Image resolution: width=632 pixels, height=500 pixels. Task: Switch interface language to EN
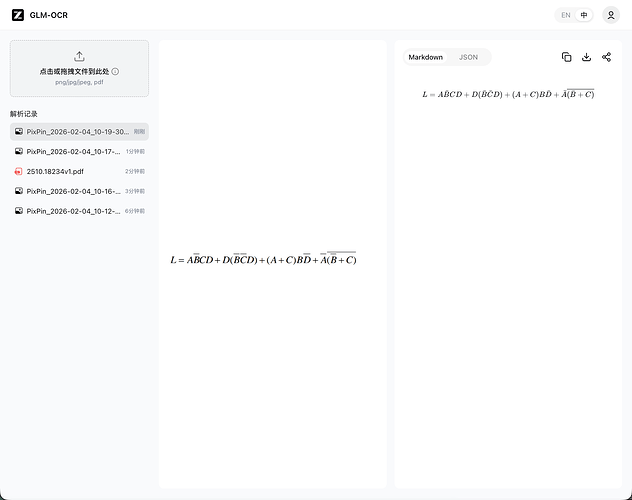coord(566,15)
